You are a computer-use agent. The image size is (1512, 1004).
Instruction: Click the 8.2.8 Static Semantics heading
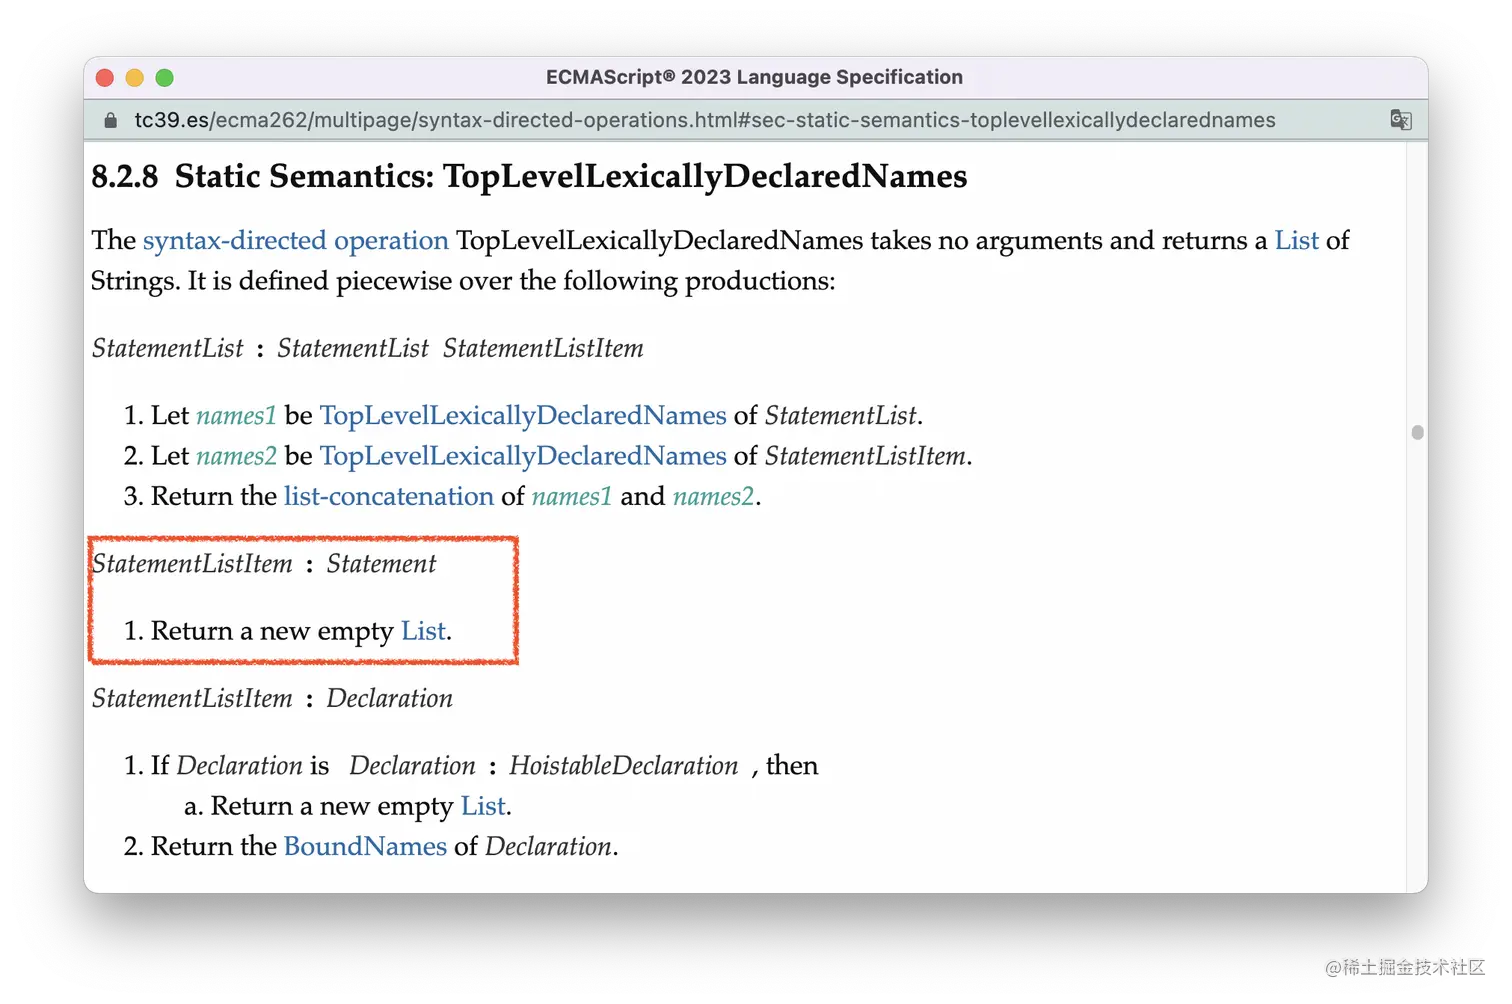(x=529, y=176)
